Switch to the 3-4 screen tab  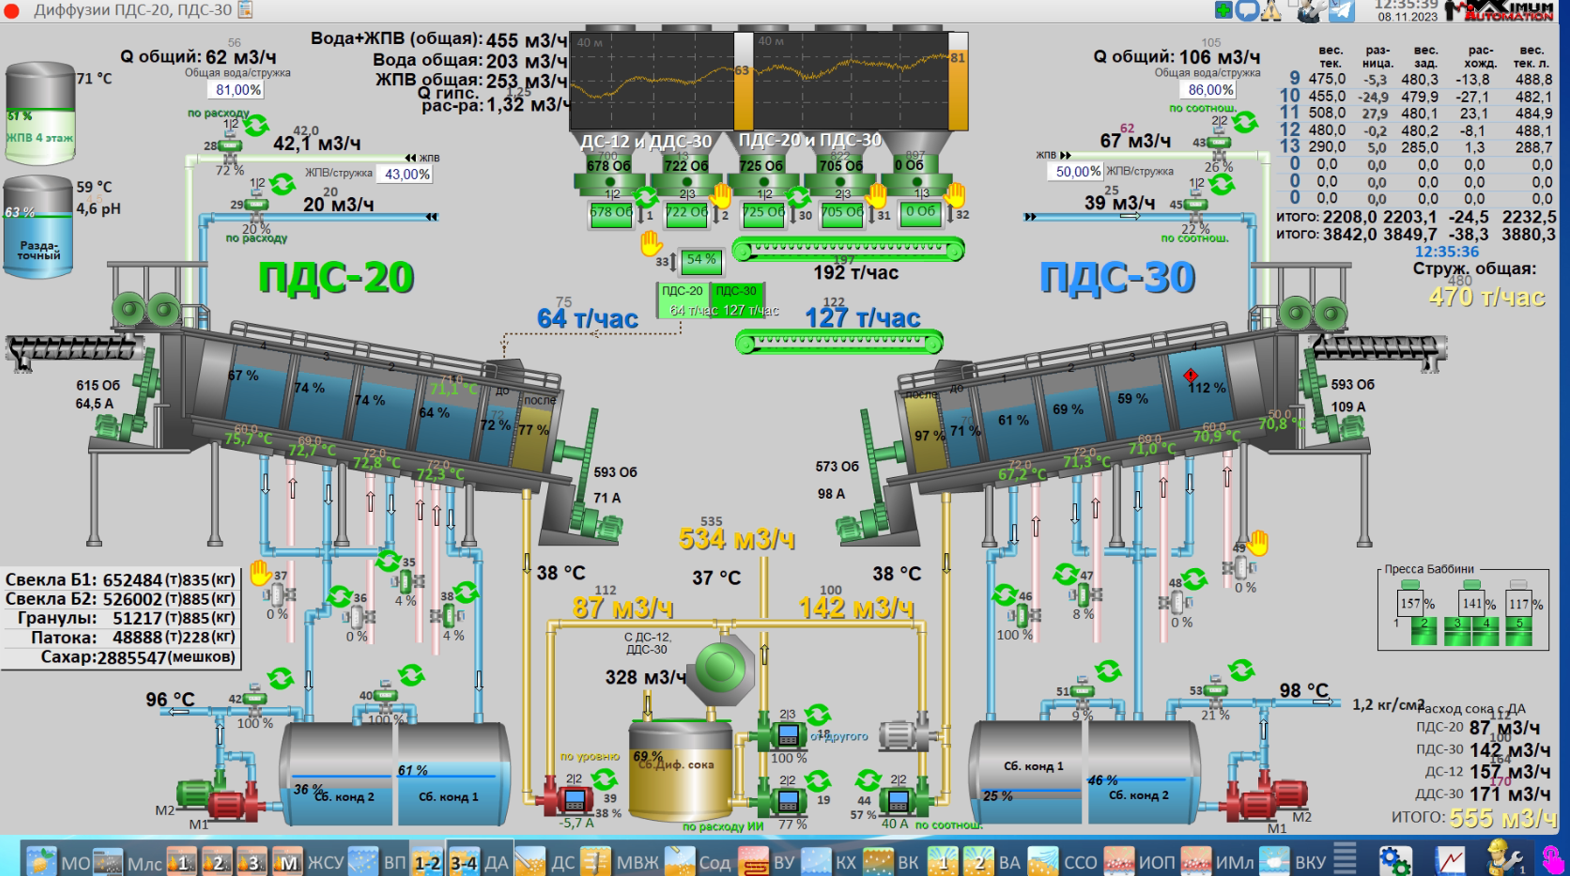pyautogui.click(x=463, y=861)
